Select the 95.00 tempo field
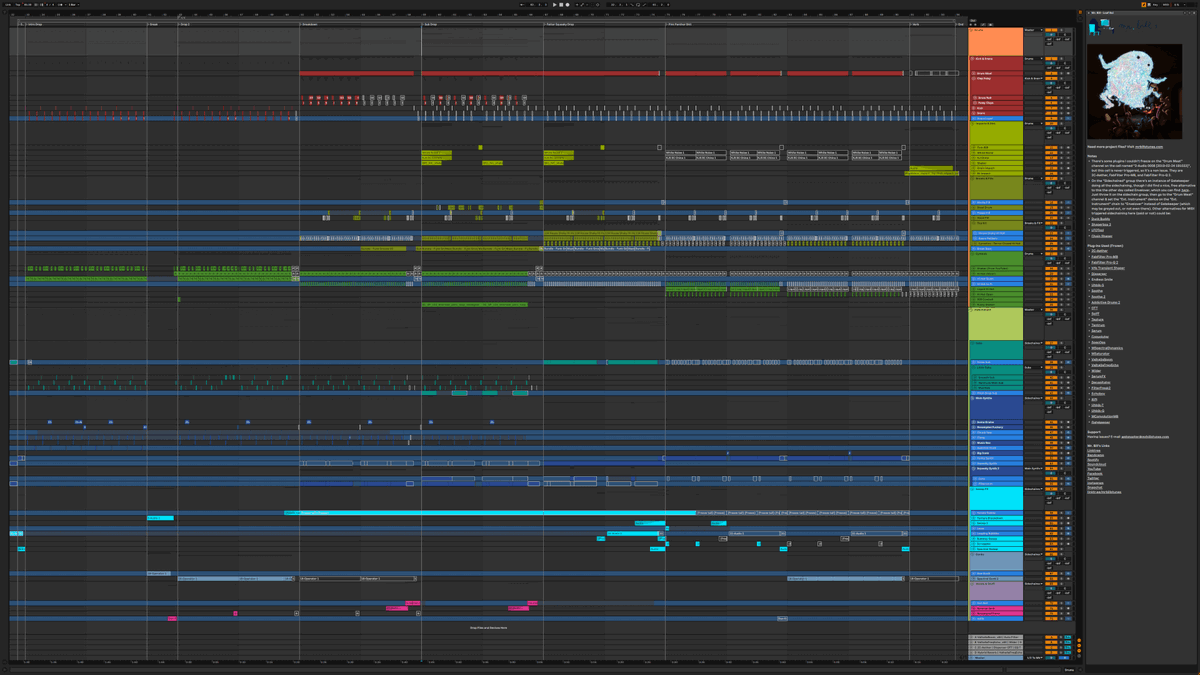The image size is (1200, 675). (28, 5)
